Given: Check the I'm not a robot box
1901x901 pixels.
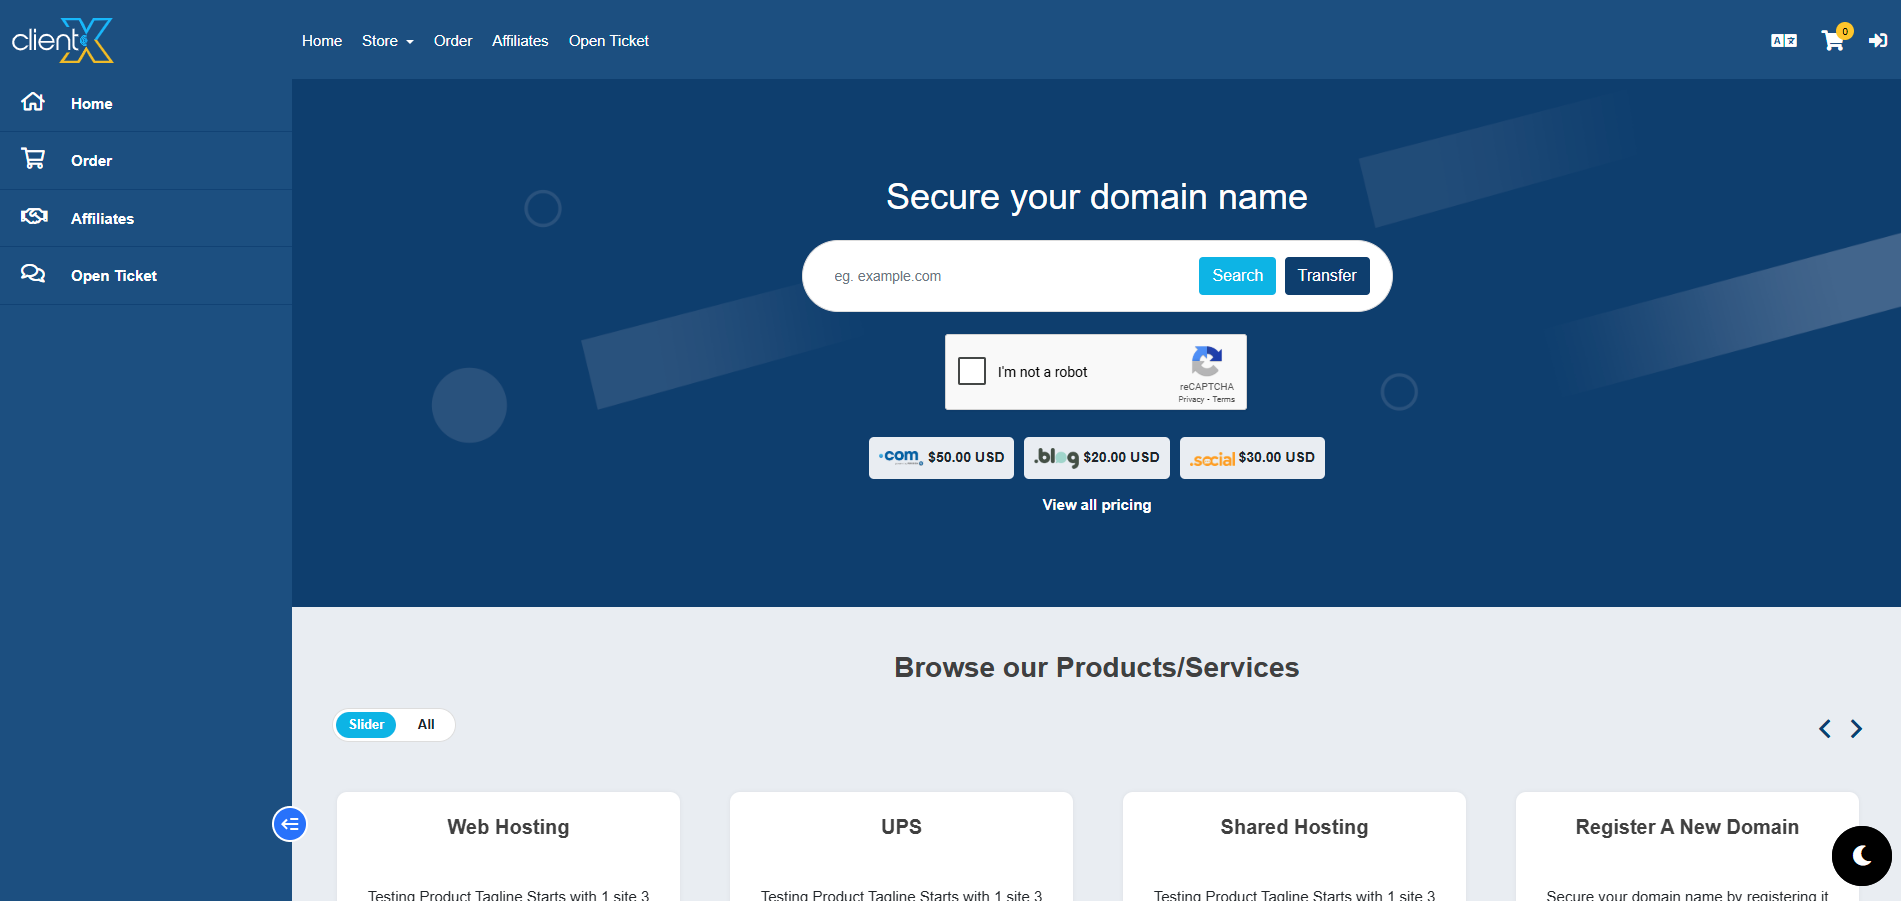Looking at the screenshot, I should click(972, 371).
